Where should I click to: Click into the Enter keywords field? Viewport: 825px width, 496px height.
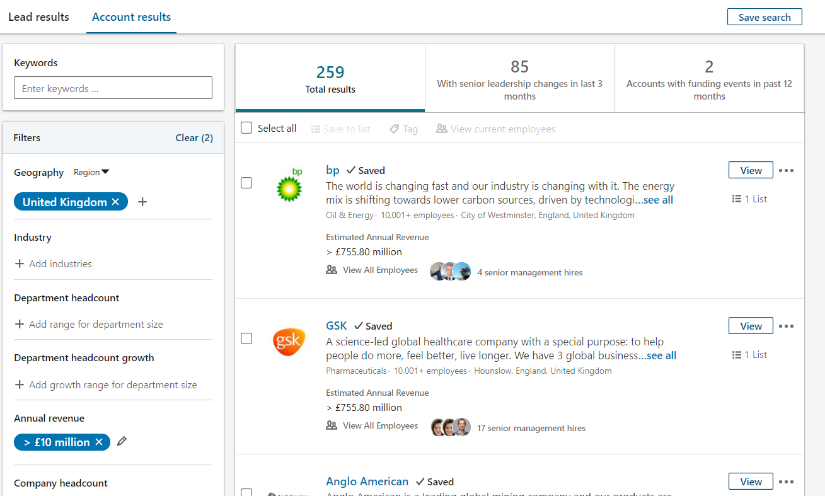(113, 88)
